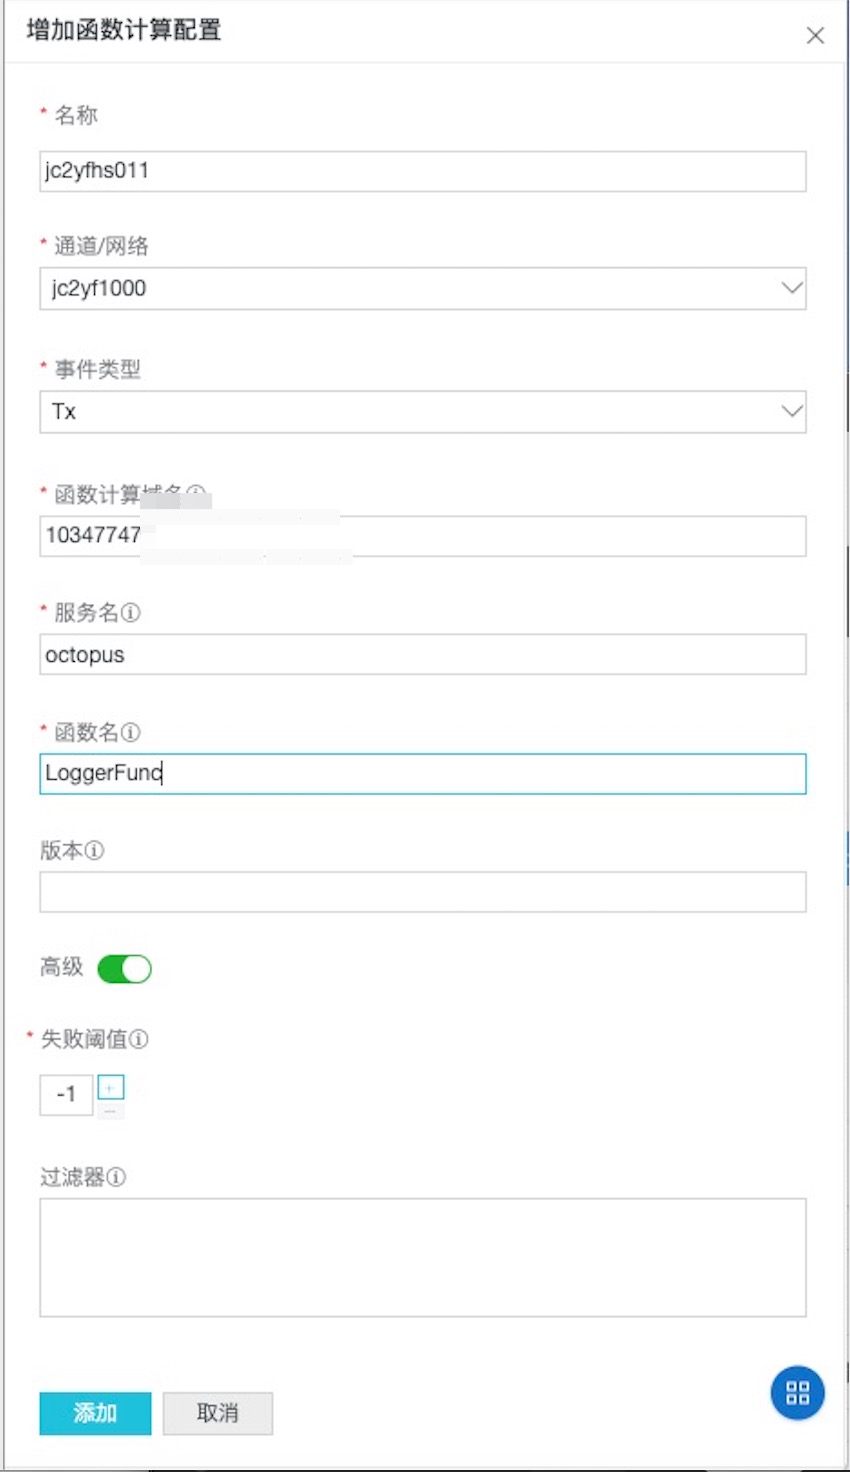This screenshot has height=1472, width=850.
Task: Decrease 失败阈值 with the minus stepper
Action: (x=111, y=1109)
